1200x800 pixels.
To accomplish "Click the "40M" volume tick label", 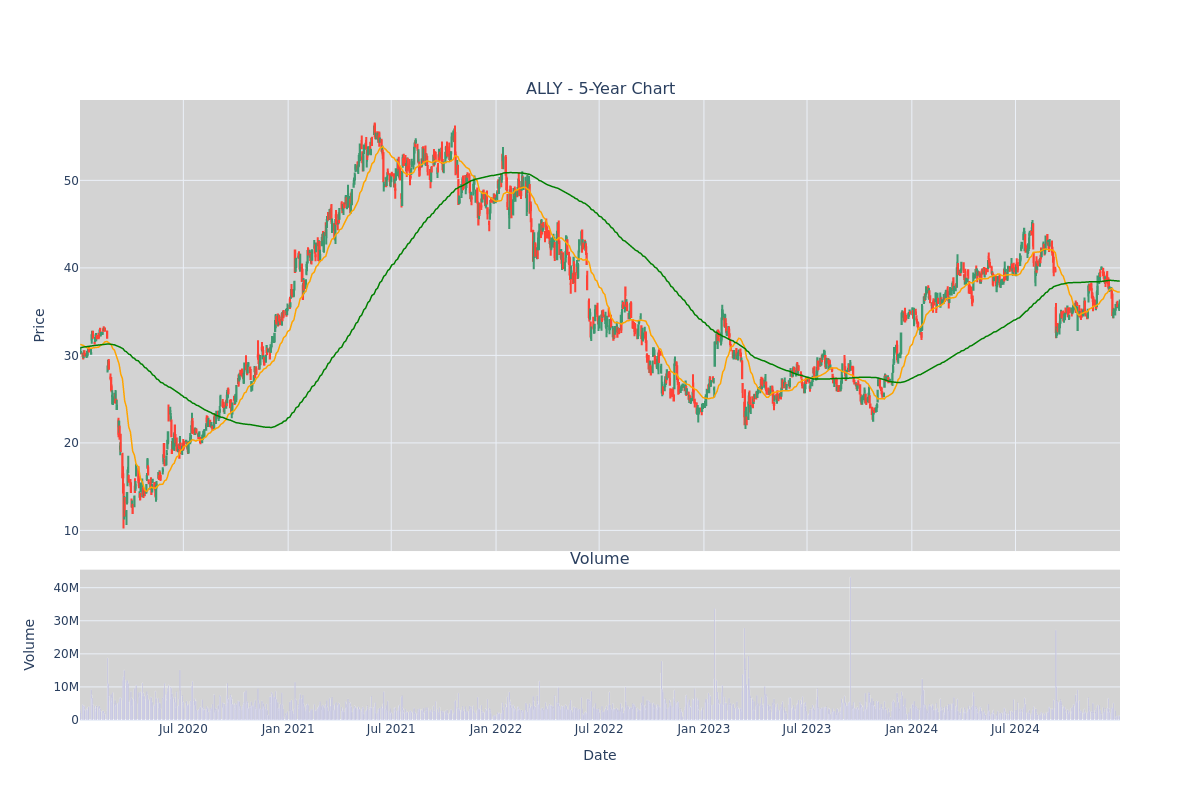I will tap(66, 588).
